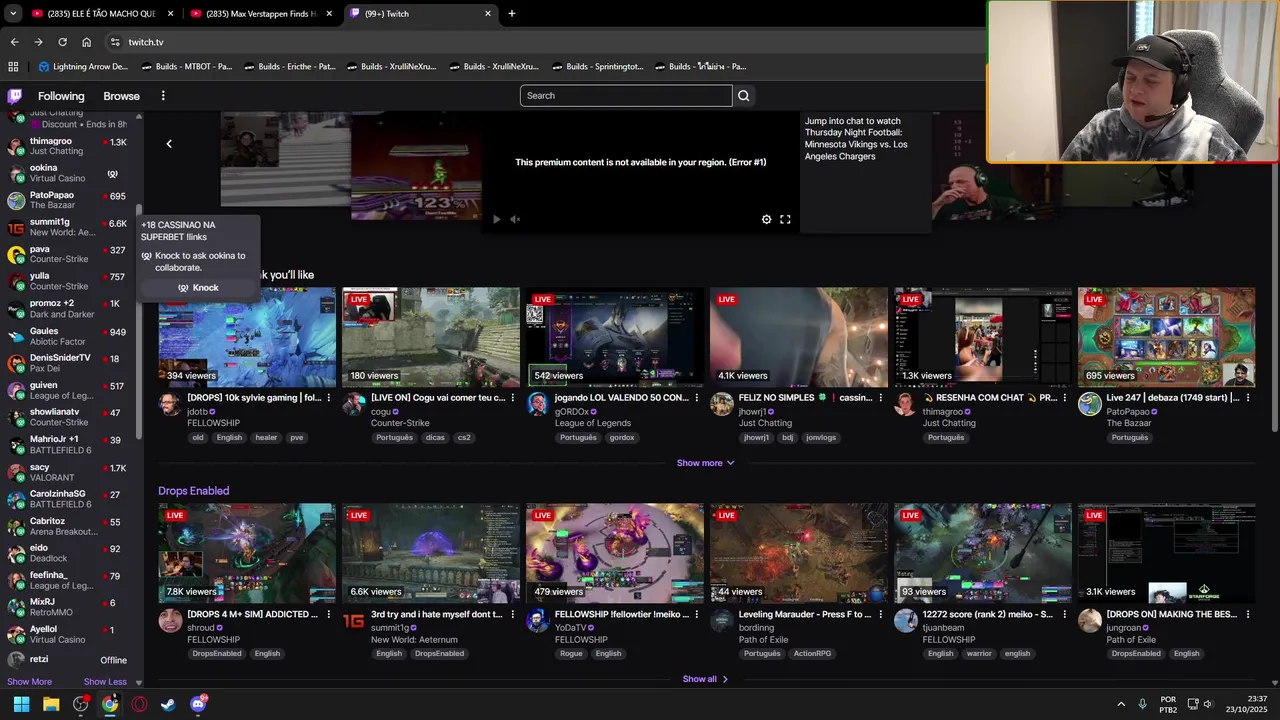Open the bordinng Path of Exile thumbnail
Viewport: 1280px width, 720px height.
(799, 553)
